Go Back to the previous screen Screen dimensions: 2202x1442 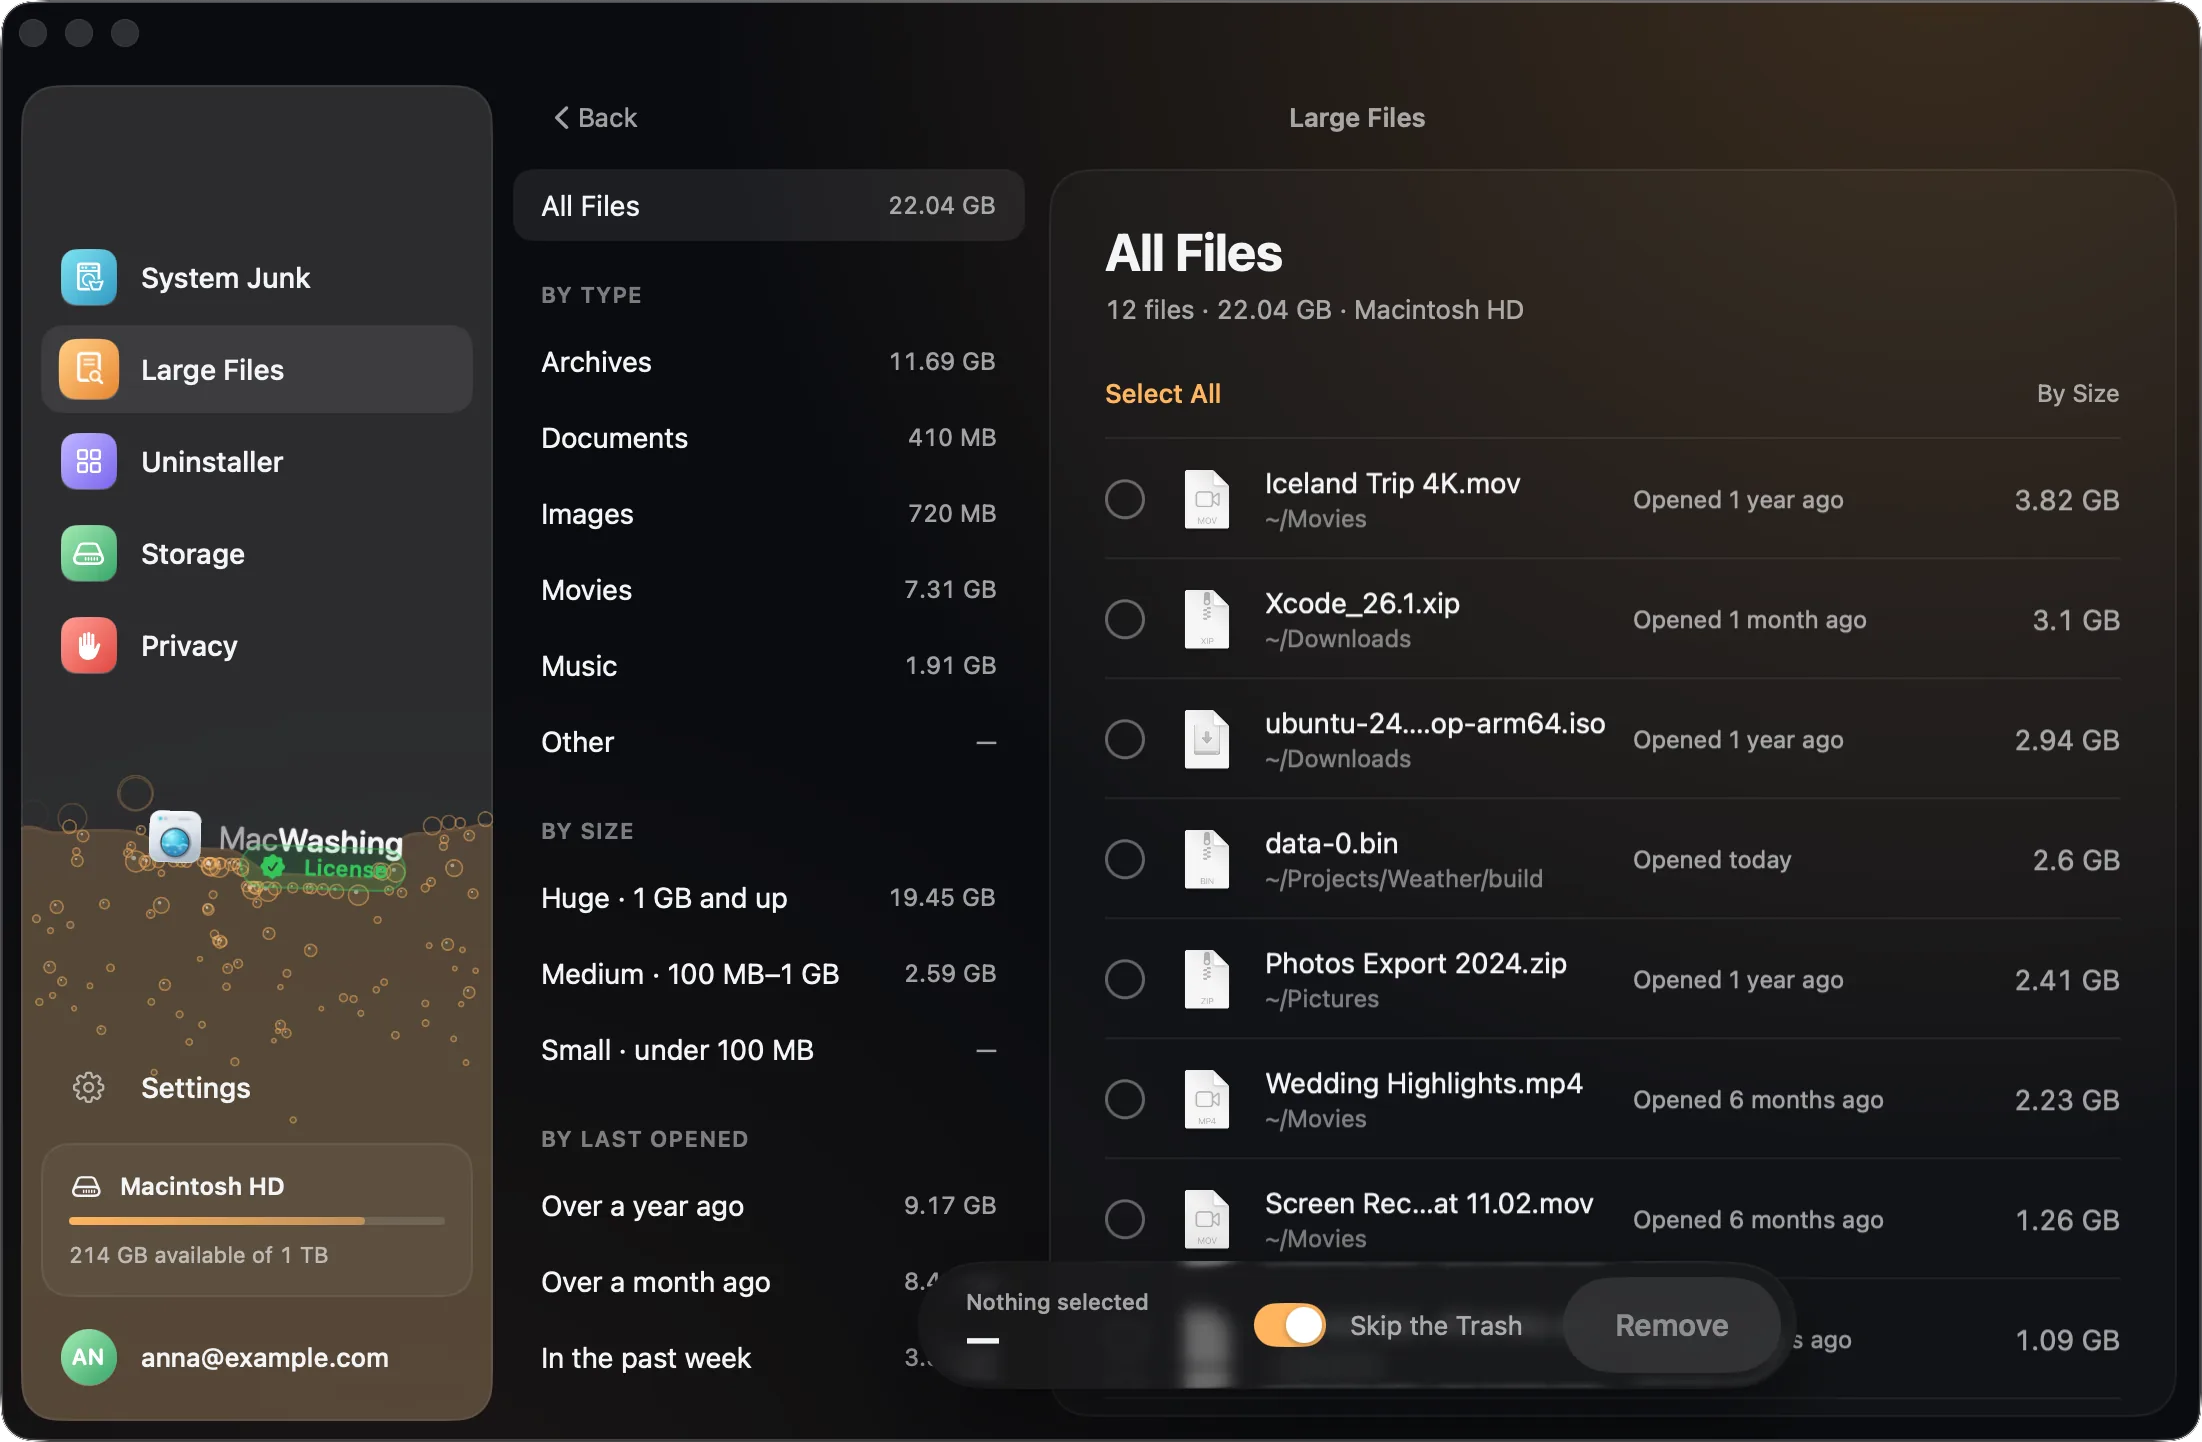[x=596, y=118]
